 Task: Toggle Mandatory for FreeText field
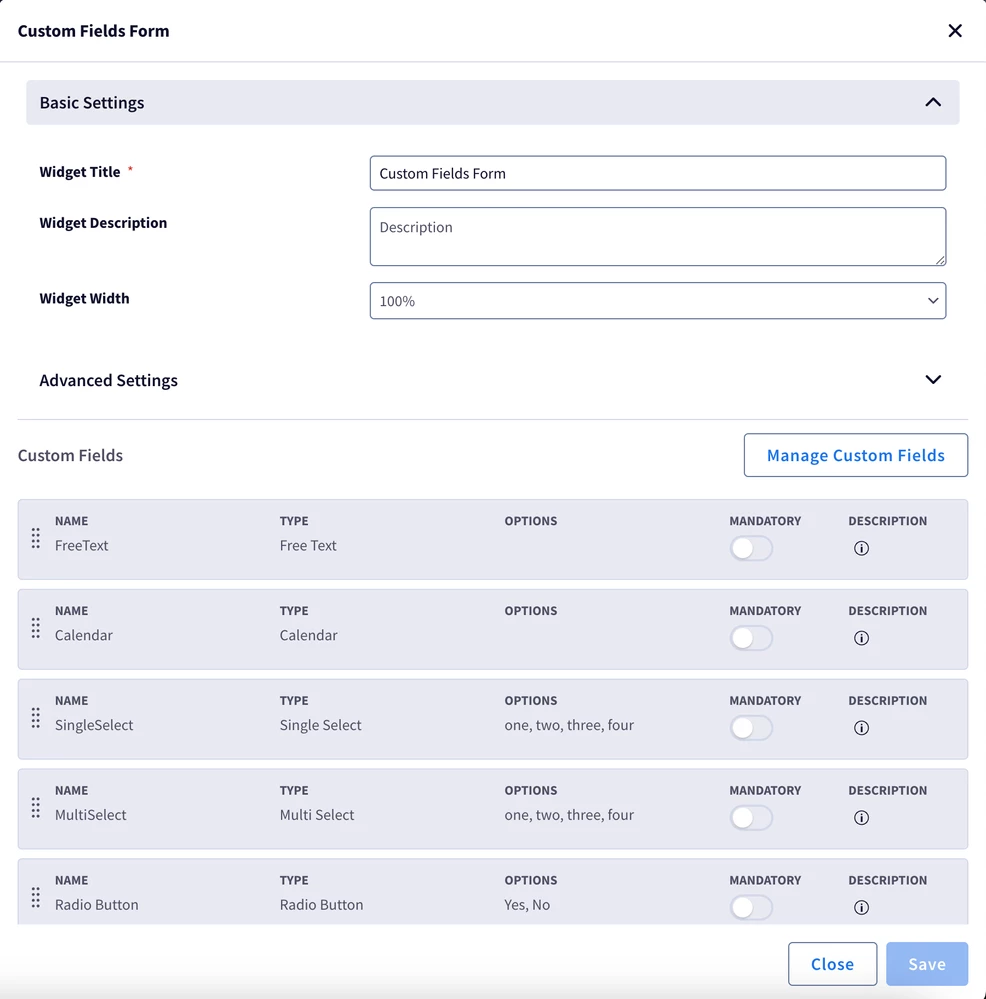tap(751, 548)
